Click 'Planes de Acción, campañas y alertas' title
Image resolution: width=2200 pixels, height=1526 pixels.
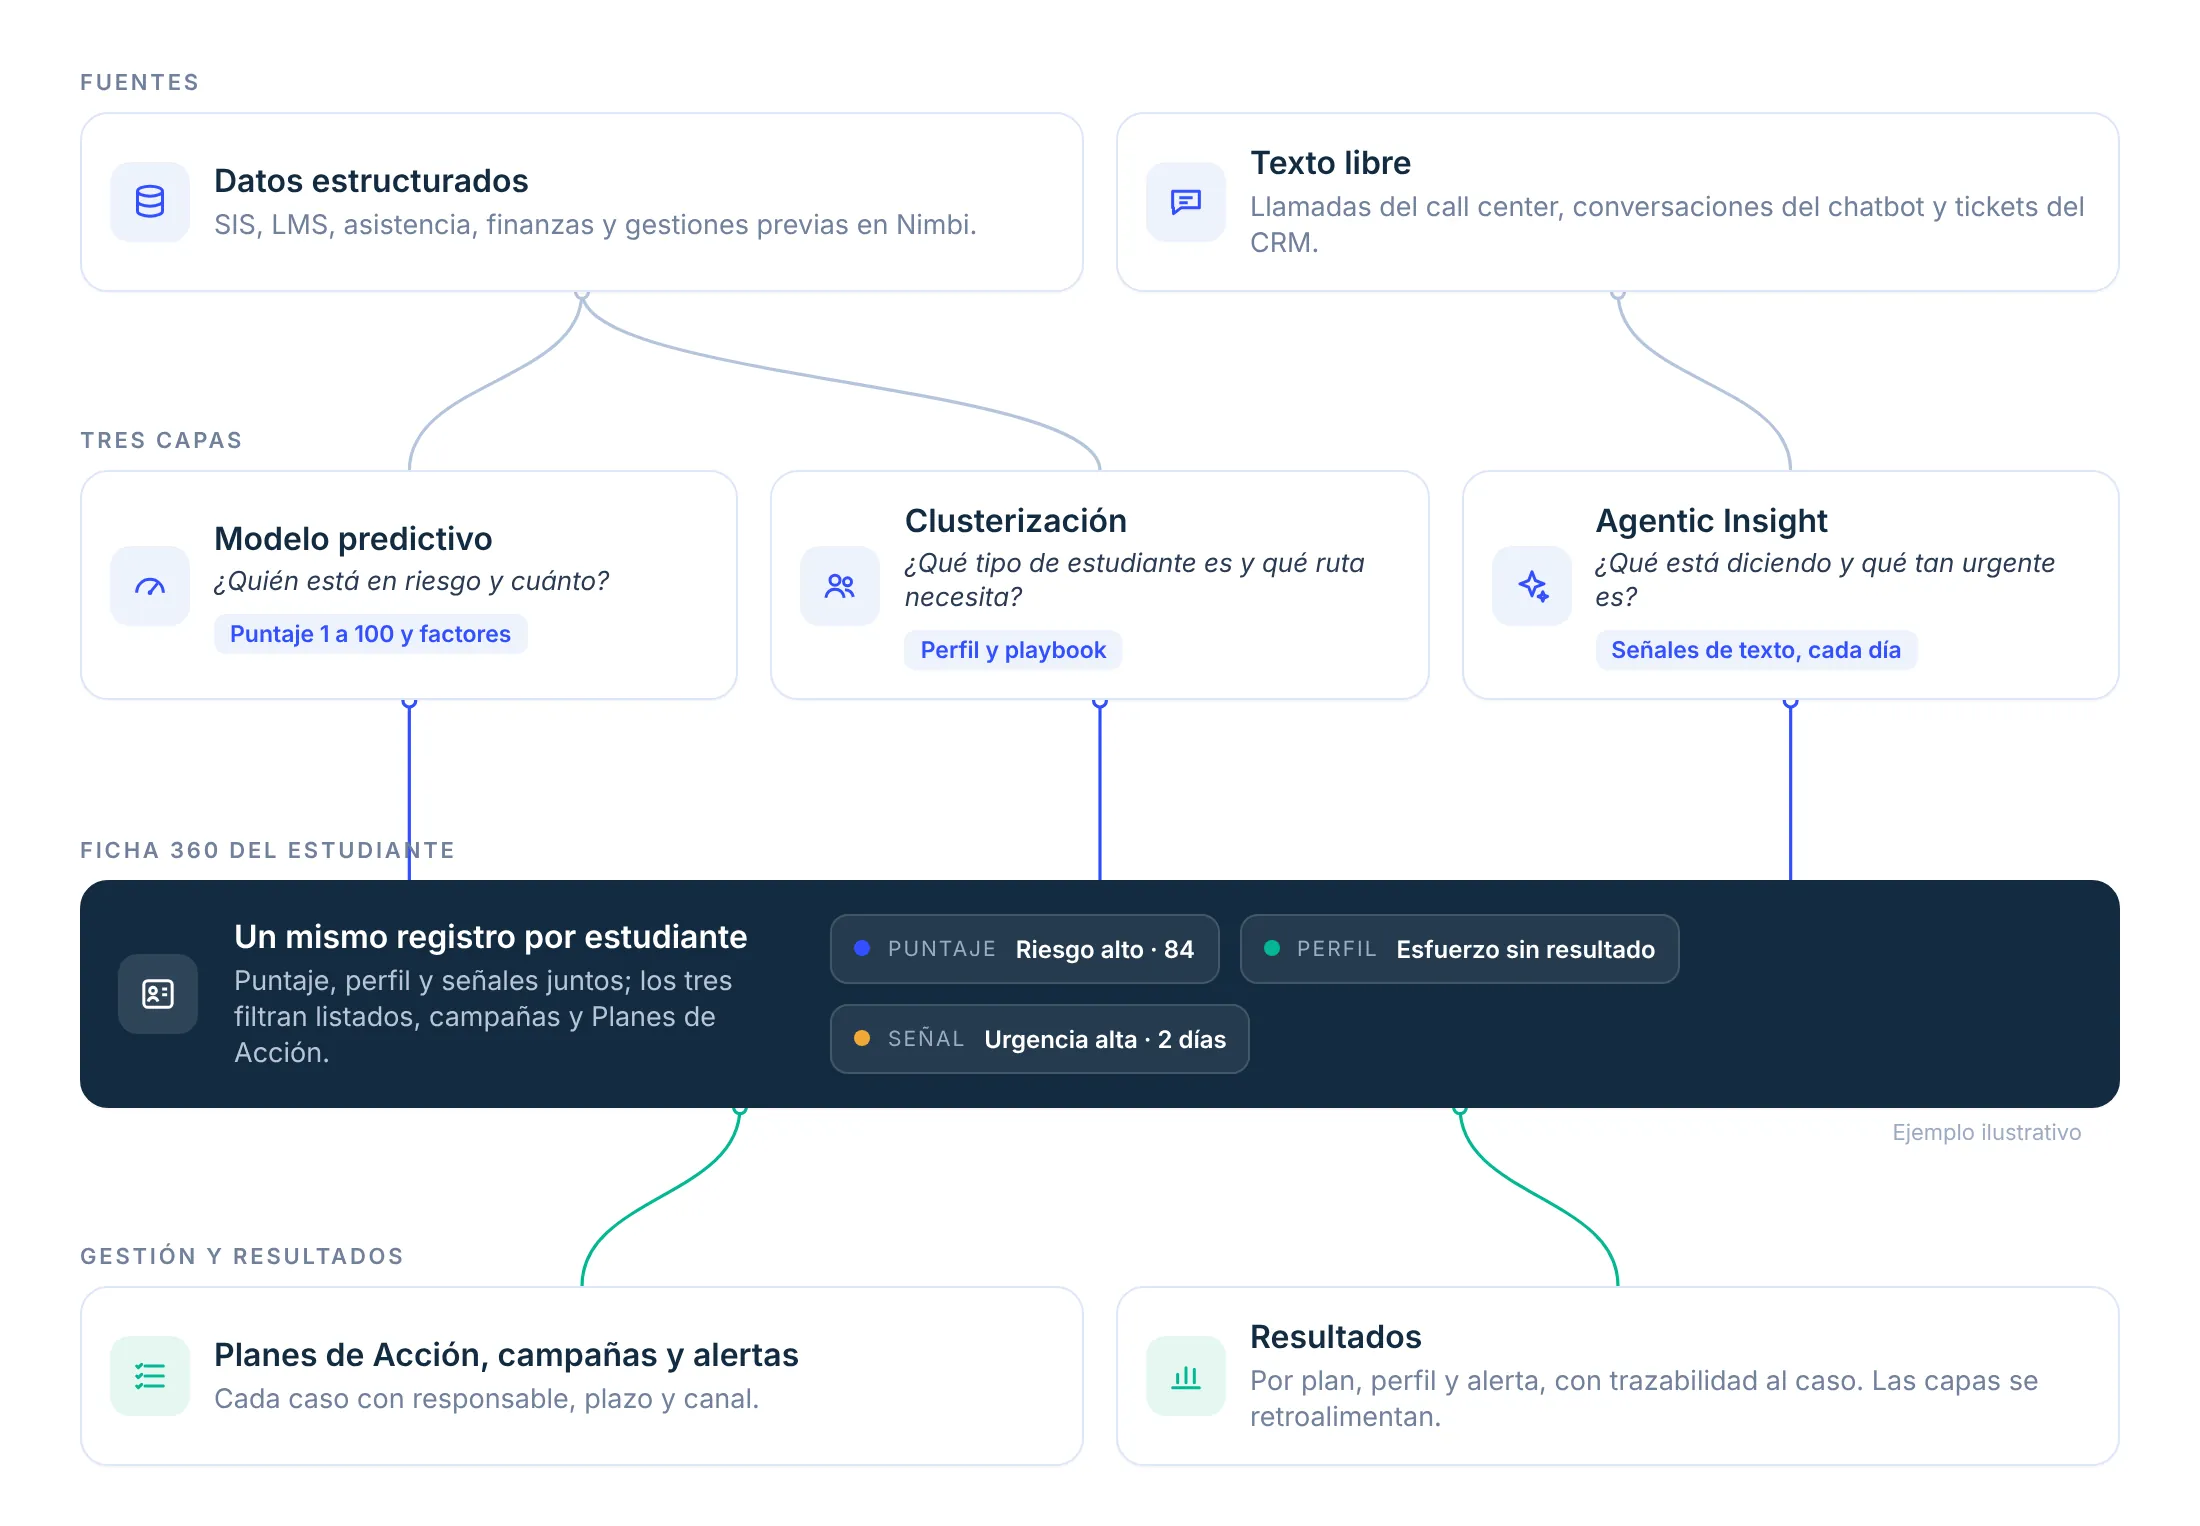click(506, 1355)
